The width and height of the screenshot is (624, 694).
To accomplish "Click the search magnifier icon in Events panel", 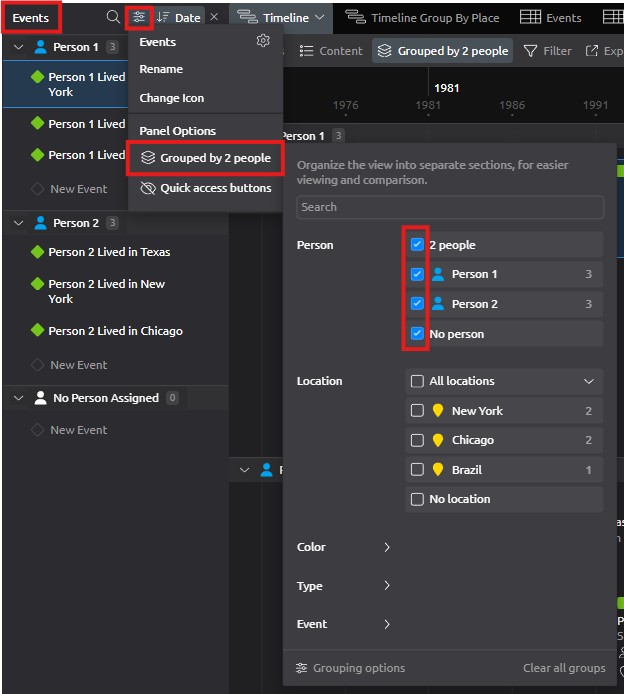I will 113,17.
